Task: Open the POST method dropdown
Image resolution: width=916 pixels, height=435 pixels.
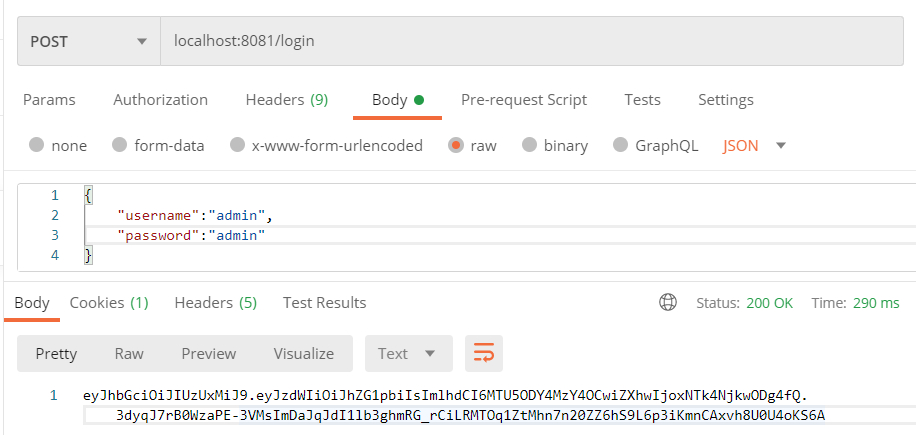Action: click(x=88, y=41)
